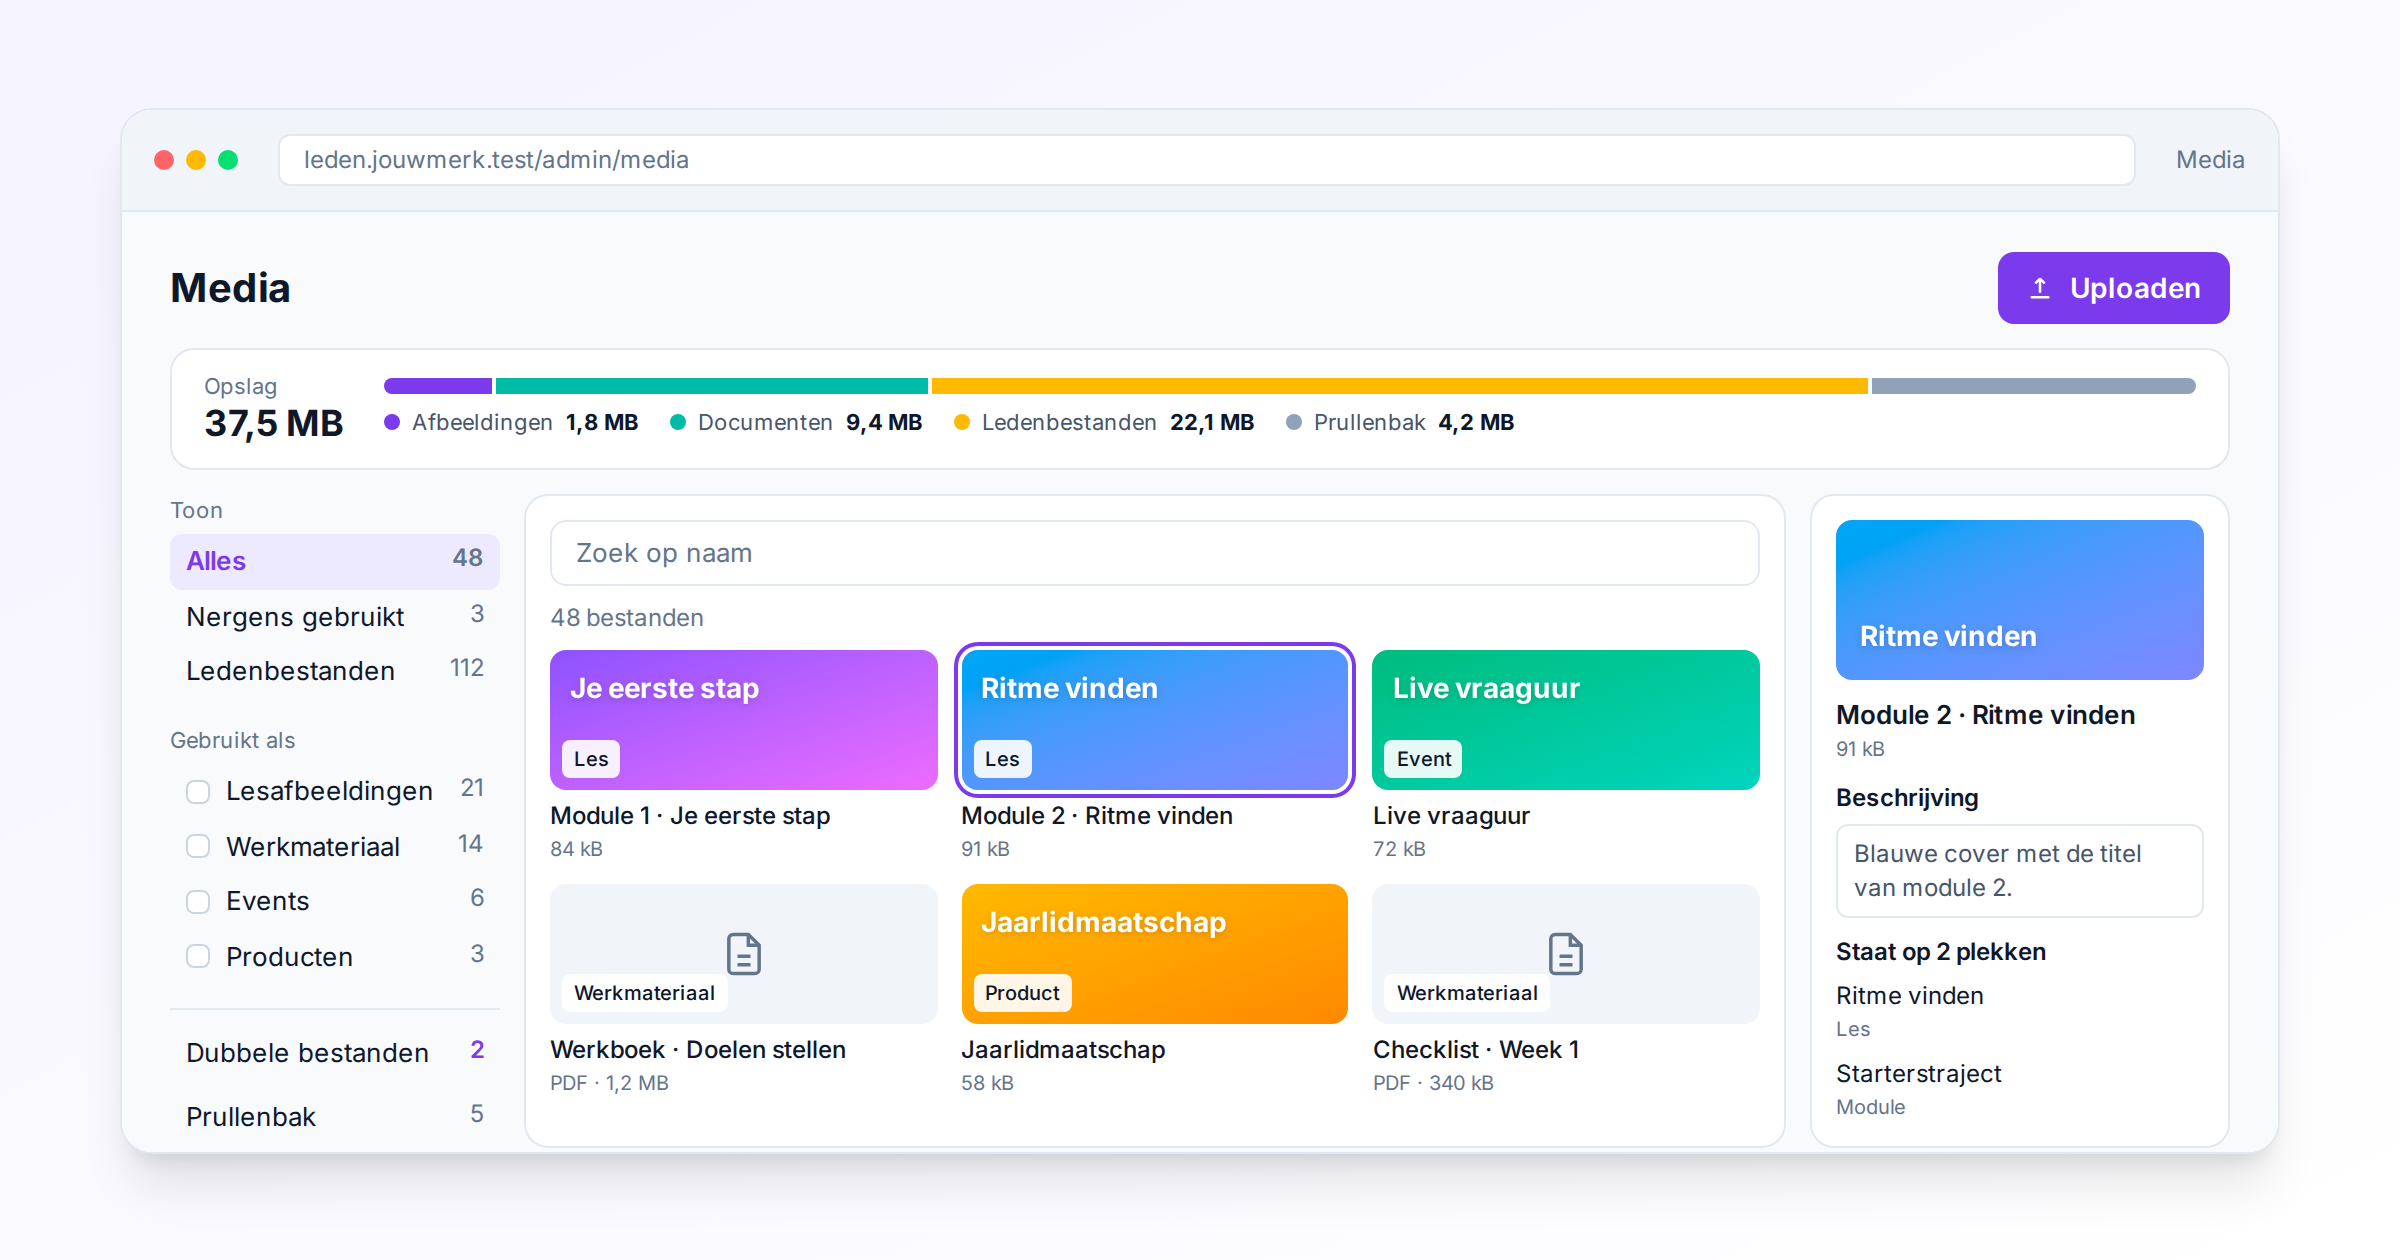Edit the Beschrijving text box

point(2019,870)
